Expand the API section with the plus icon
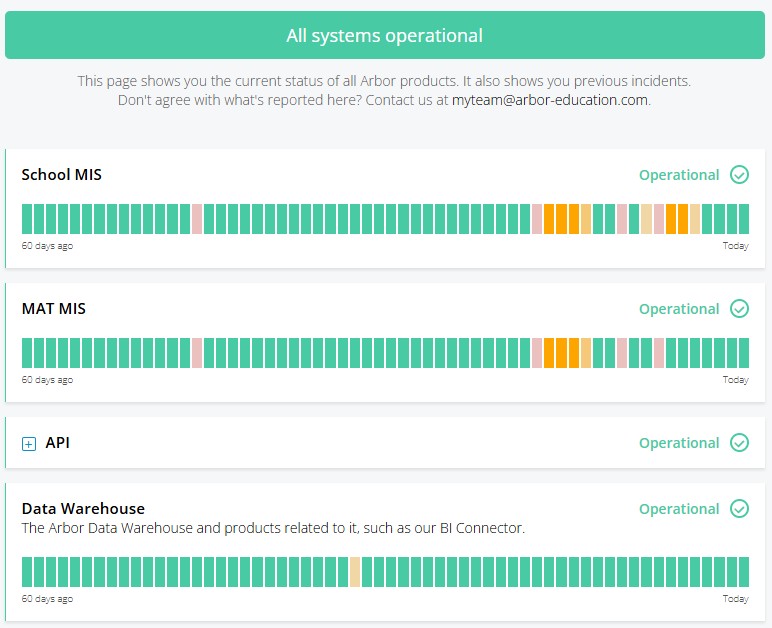772x628 pixels. tap(29, 444)
